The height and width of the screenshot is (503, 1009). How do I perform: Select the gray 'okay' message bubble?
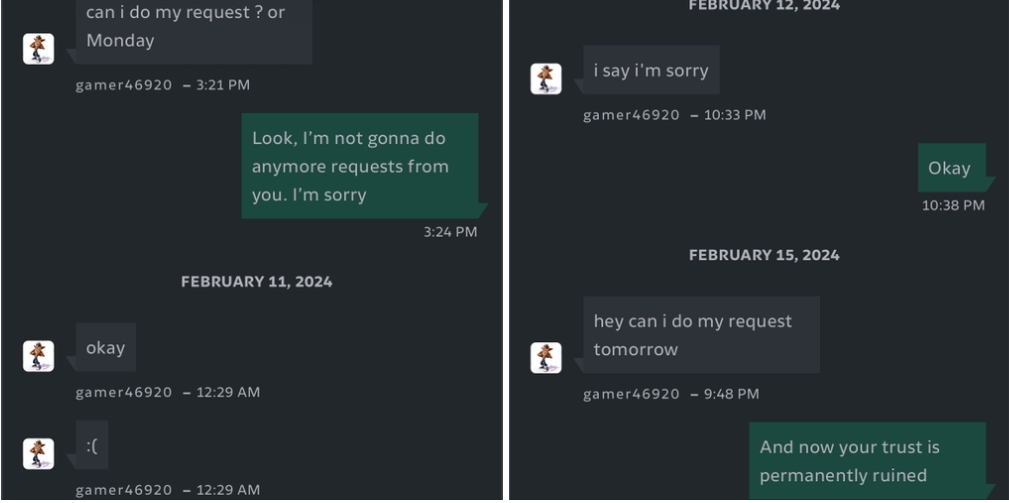(x=106, y=347)
